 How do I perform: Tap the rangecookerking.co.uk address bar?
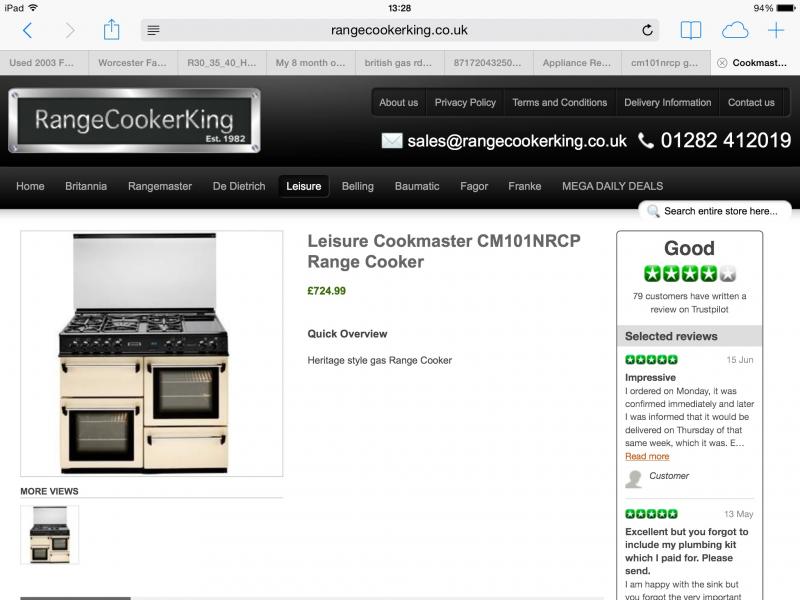click(x=399, y=30)
